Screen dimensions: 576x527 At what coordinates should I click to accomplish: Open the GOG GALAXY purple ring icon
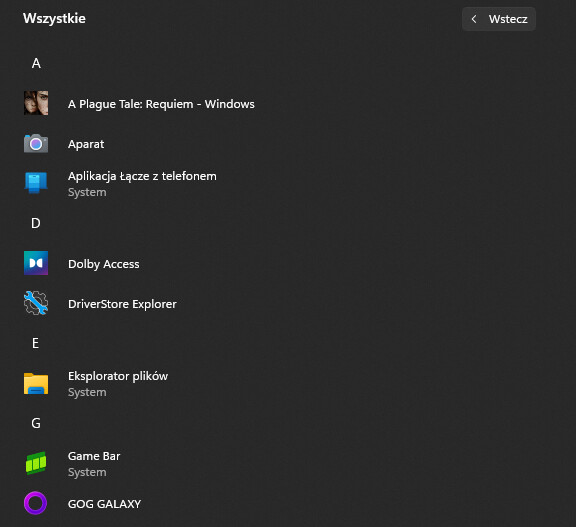click(36, 503)
